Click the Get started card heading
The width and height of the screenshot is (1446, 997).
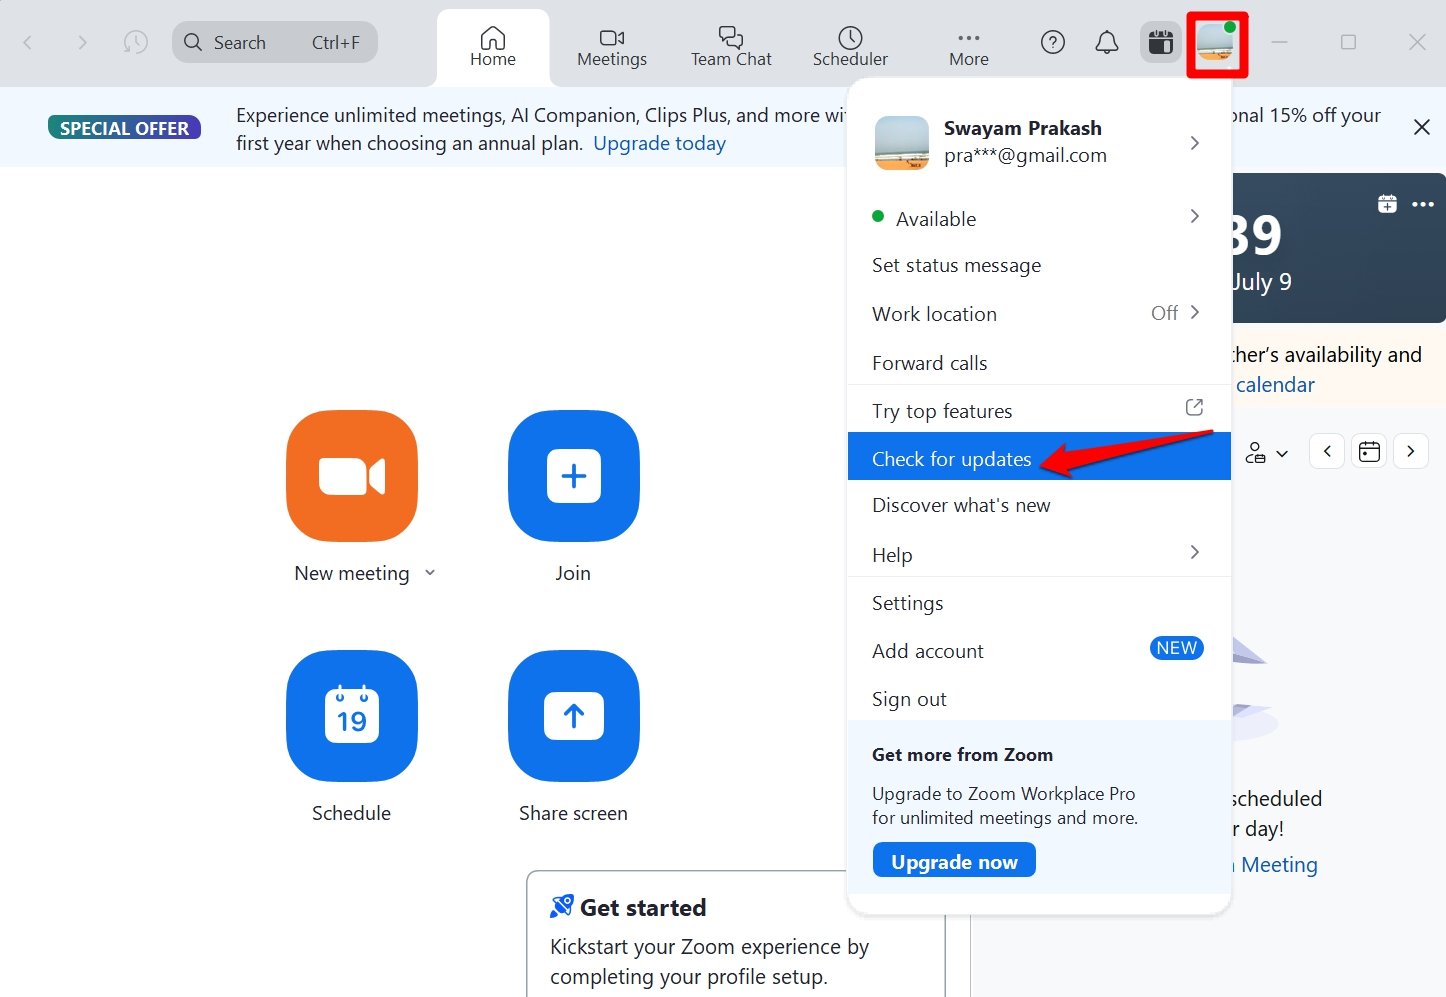(643, 908)
